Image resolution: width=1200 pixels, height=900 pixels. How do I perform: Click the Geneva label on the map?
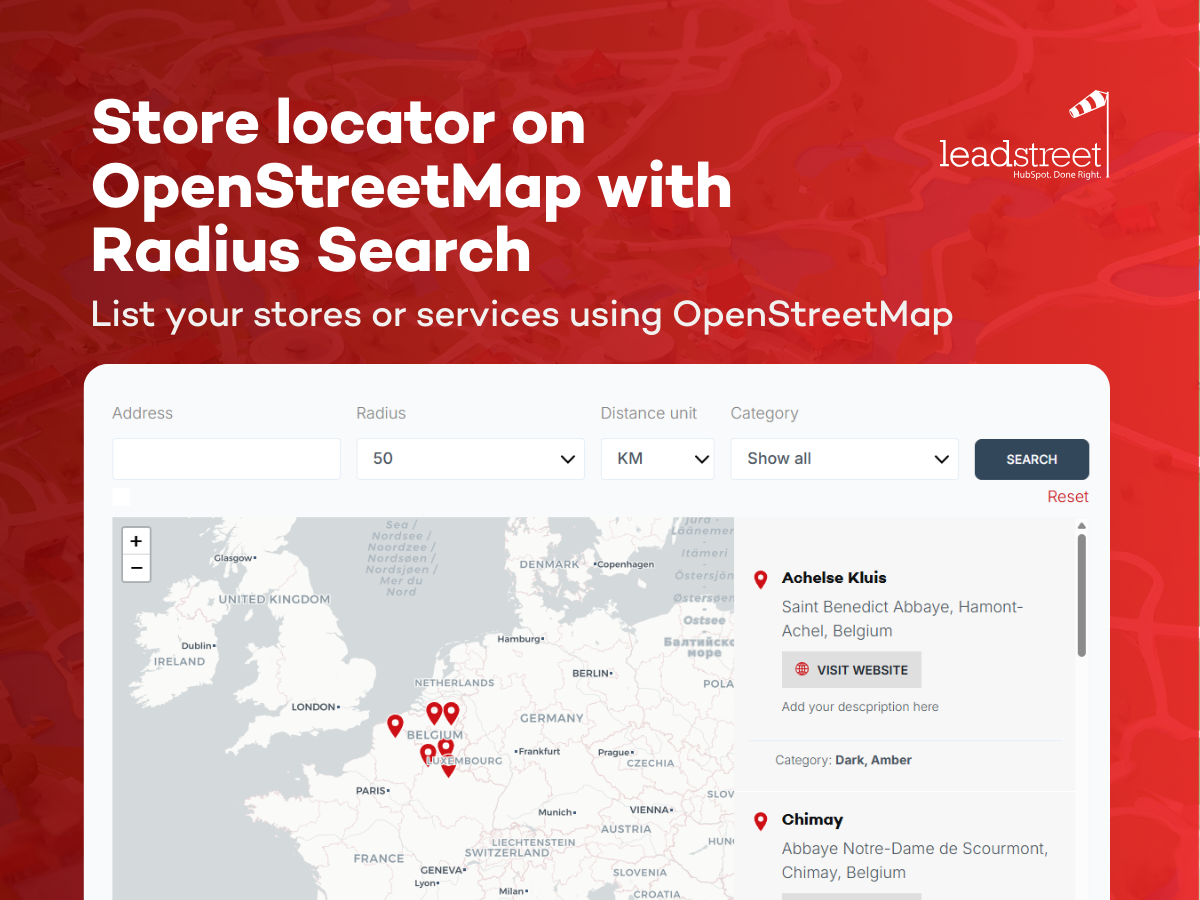pos(442,870)
